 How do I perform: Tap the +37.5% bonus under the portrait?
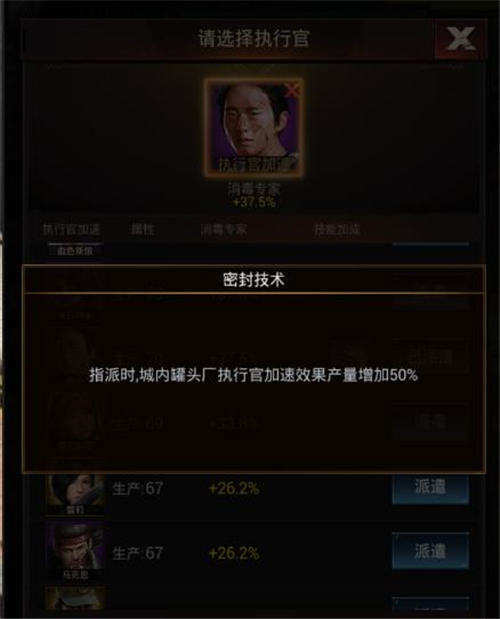tap(254, 202)
